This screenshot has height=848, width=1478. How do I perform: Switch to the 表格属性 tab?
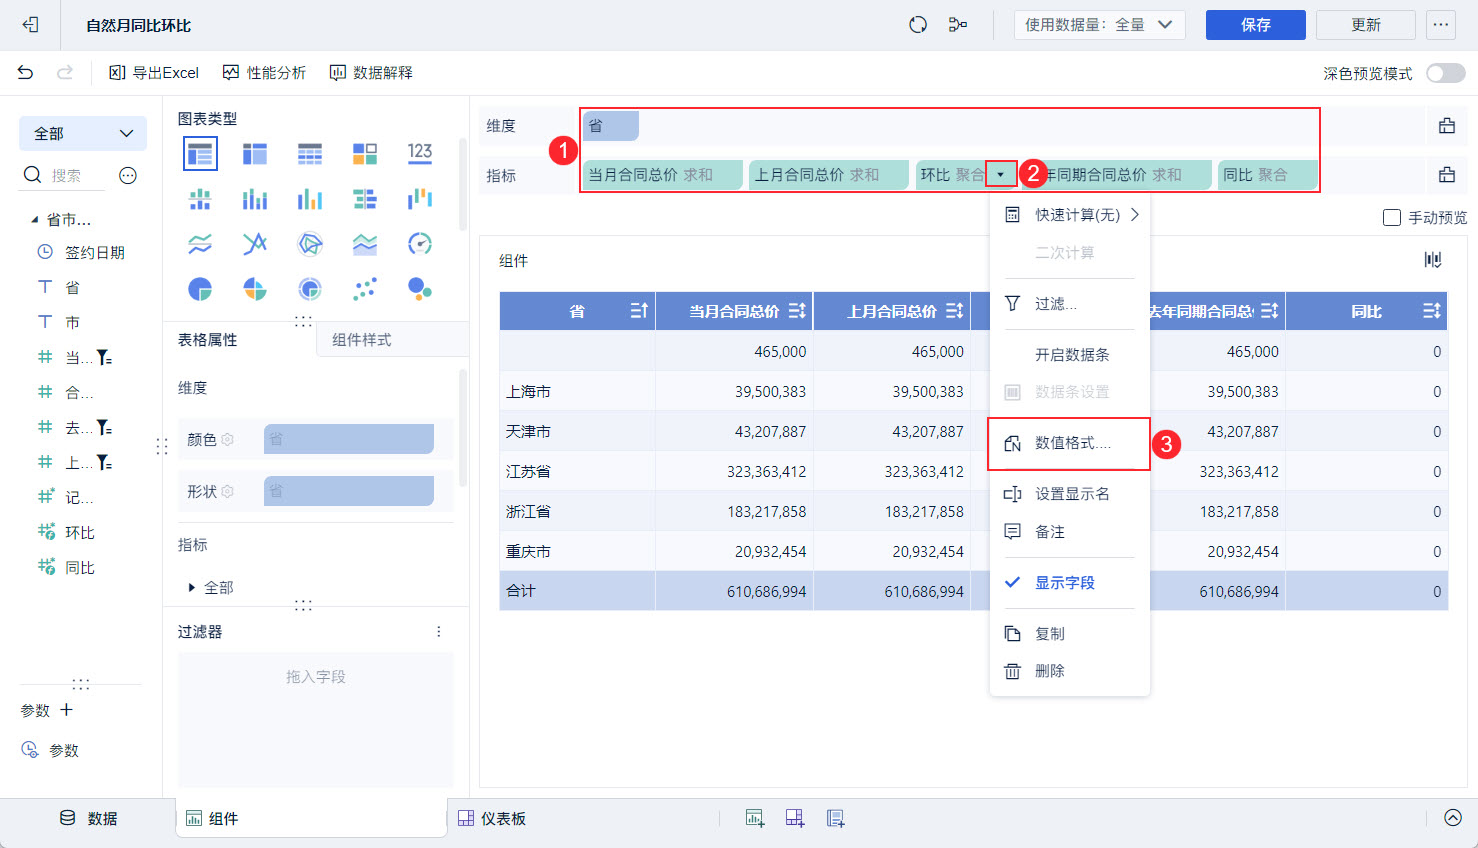click(208, 340)
